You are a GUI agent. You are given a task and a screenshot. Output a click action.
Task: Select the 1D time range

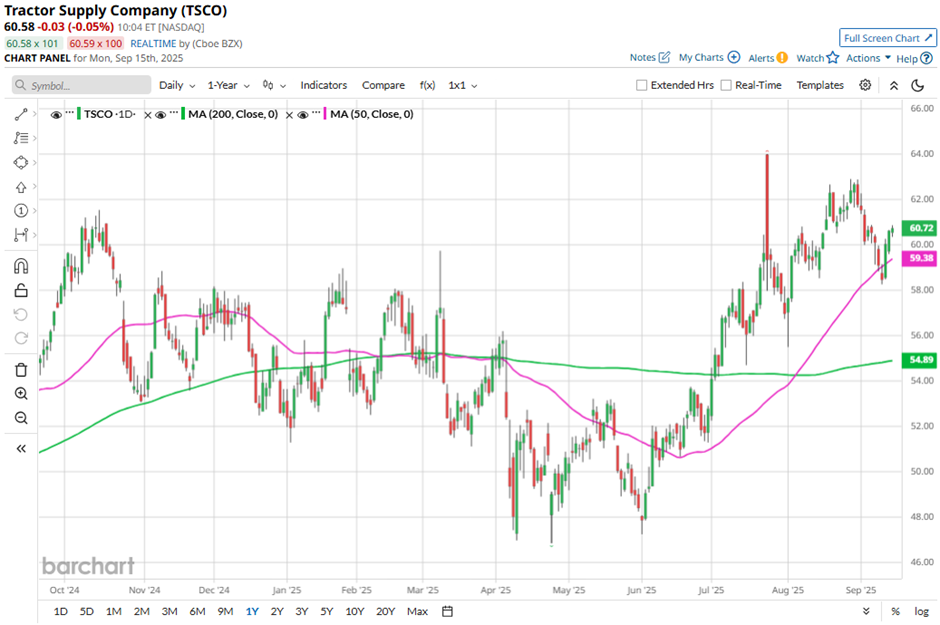pos(61,611)
